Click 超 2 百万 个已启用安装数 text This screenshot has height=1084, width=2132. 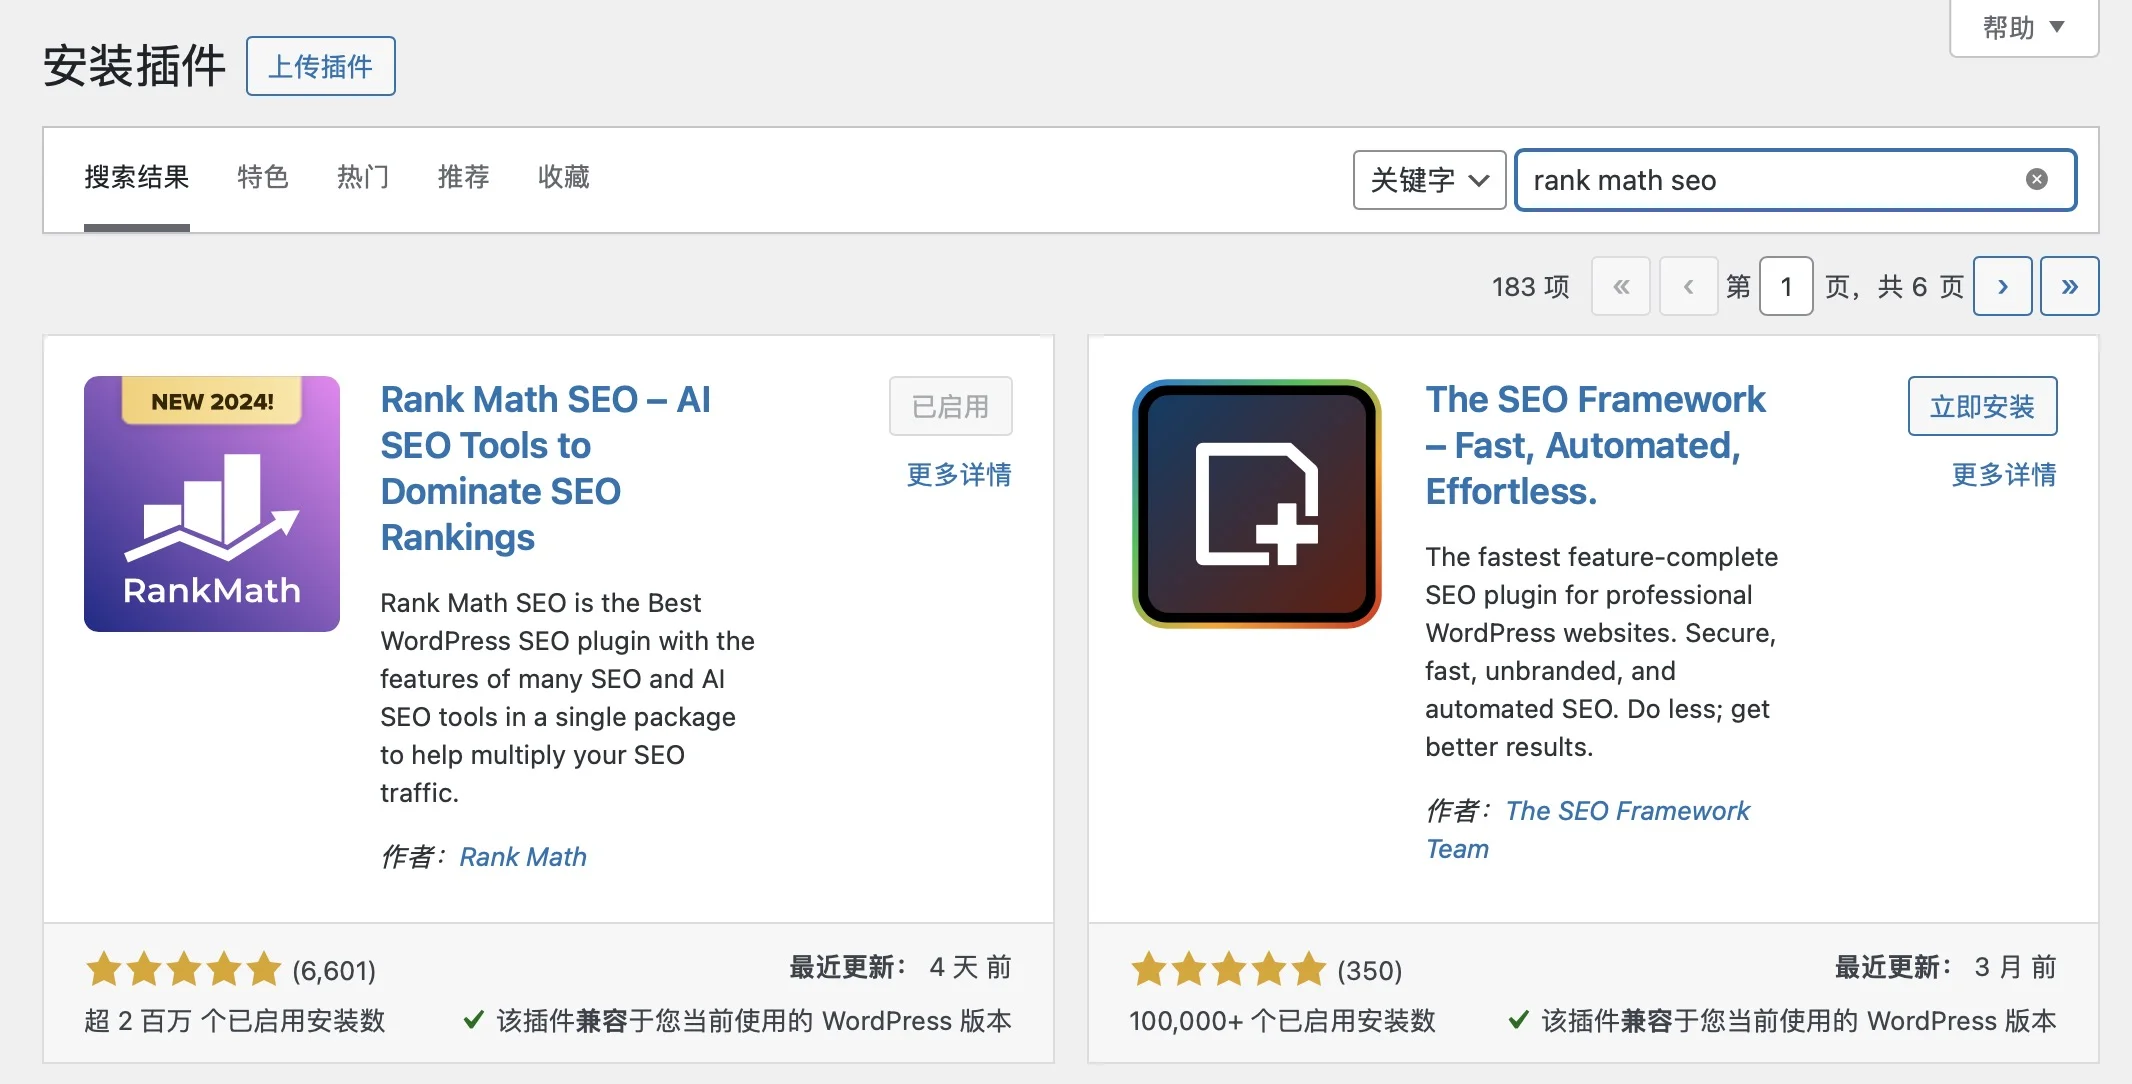click(235, 1021)
